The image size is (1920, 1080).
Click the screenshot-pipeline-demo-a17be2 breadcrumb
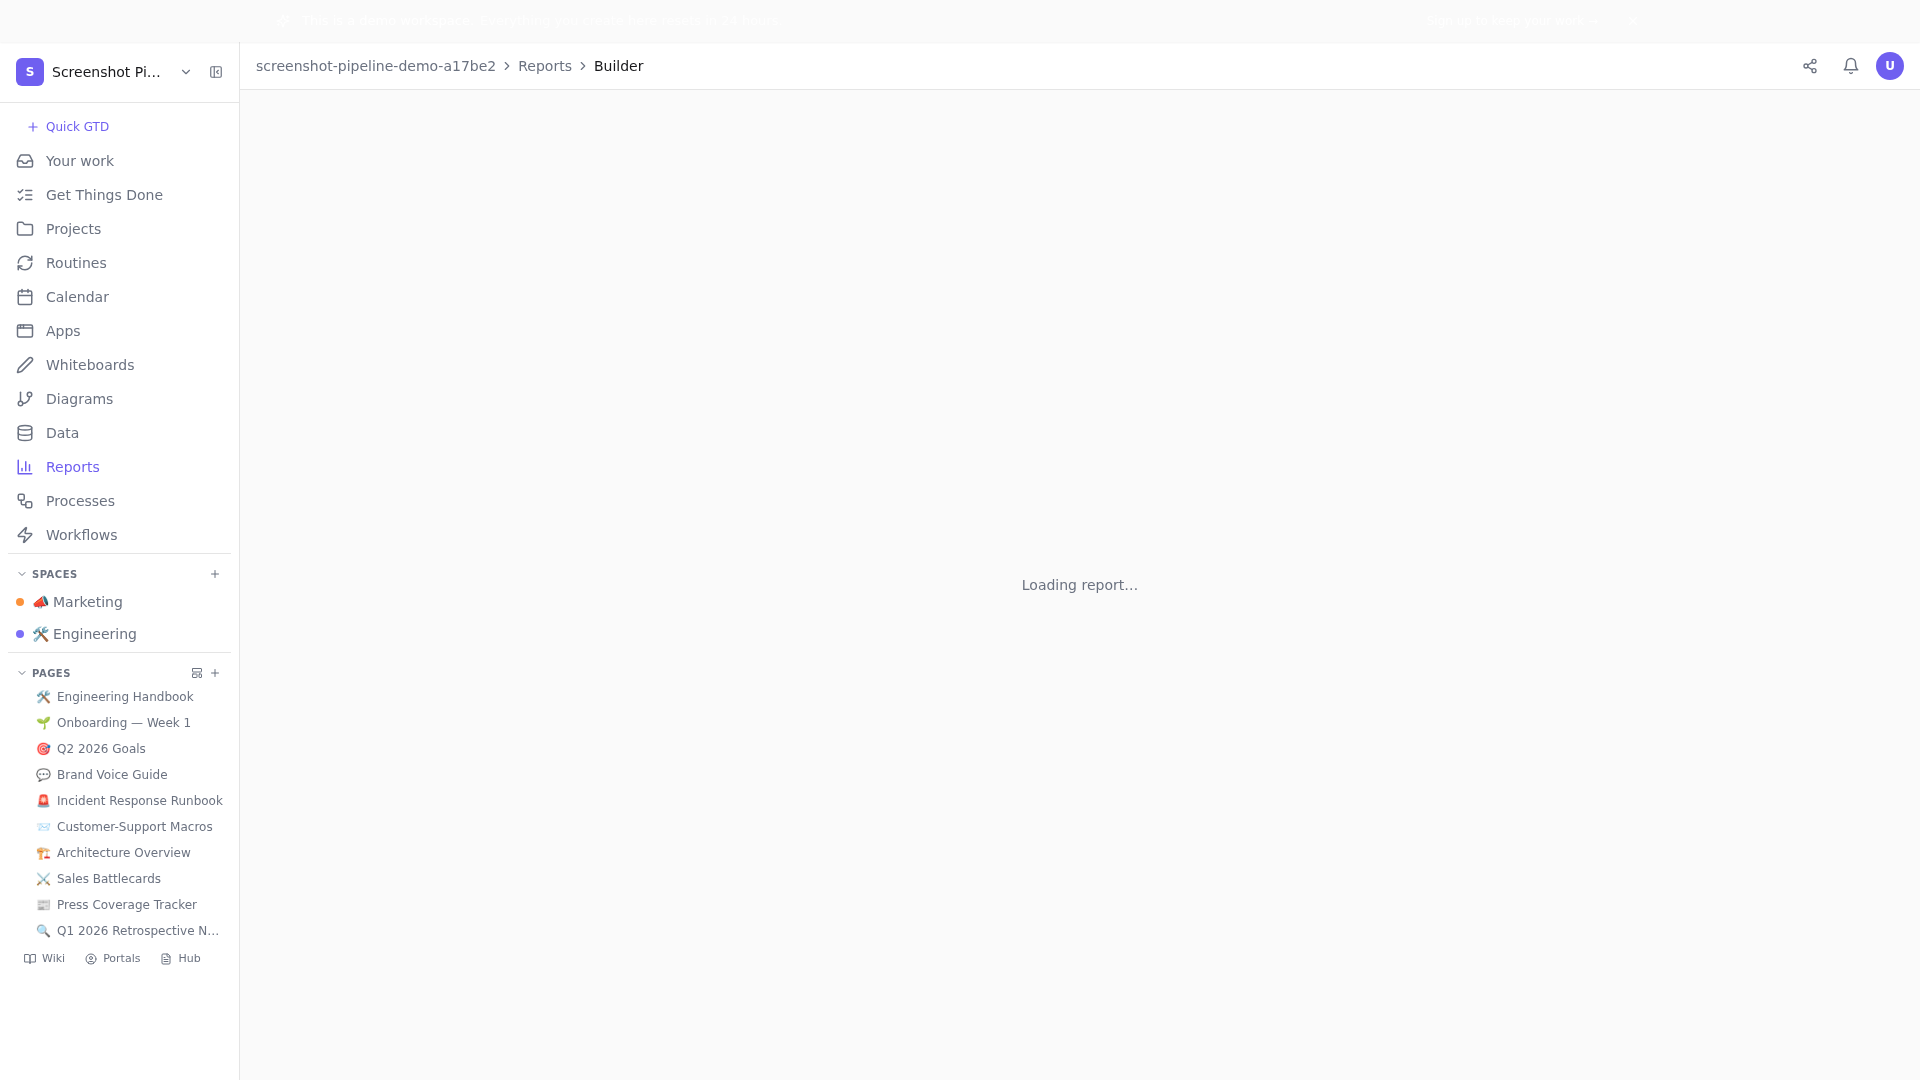click(x=376, y=66)
